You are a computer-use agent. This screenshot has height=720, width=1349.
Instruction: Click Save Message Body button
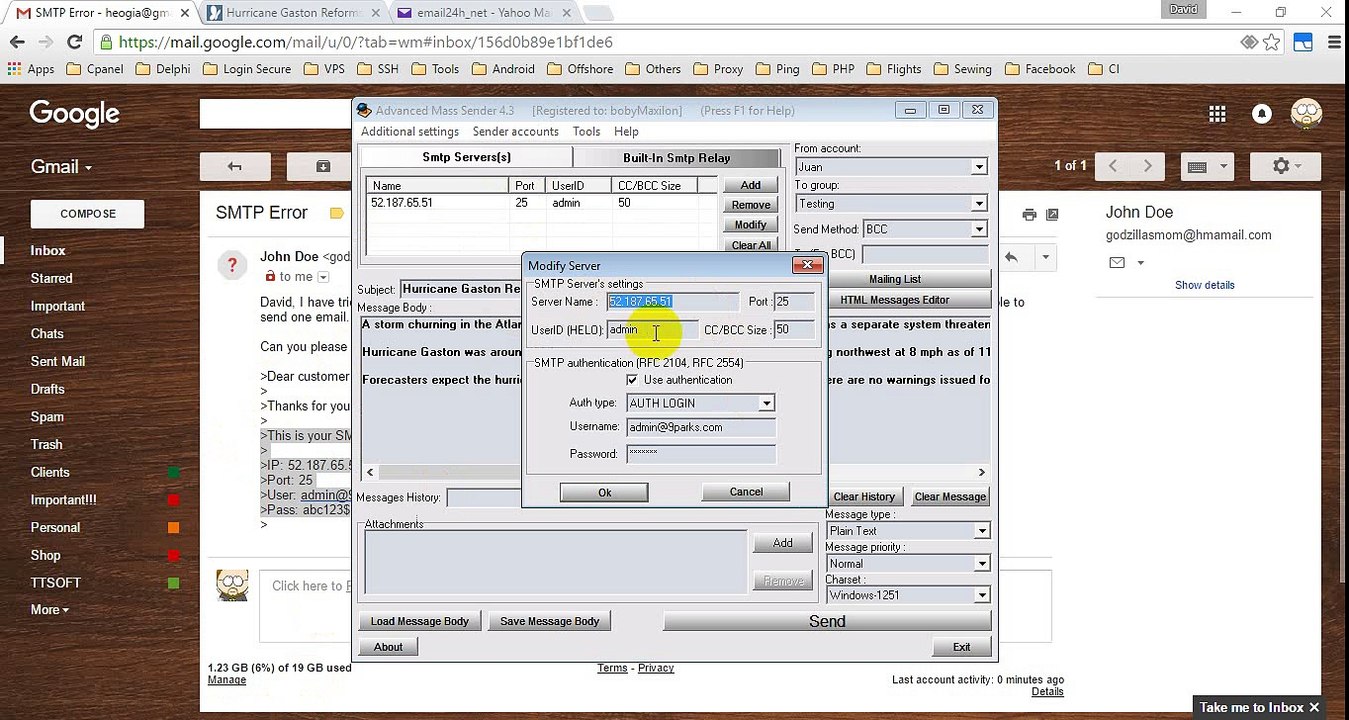pos(550,621)
